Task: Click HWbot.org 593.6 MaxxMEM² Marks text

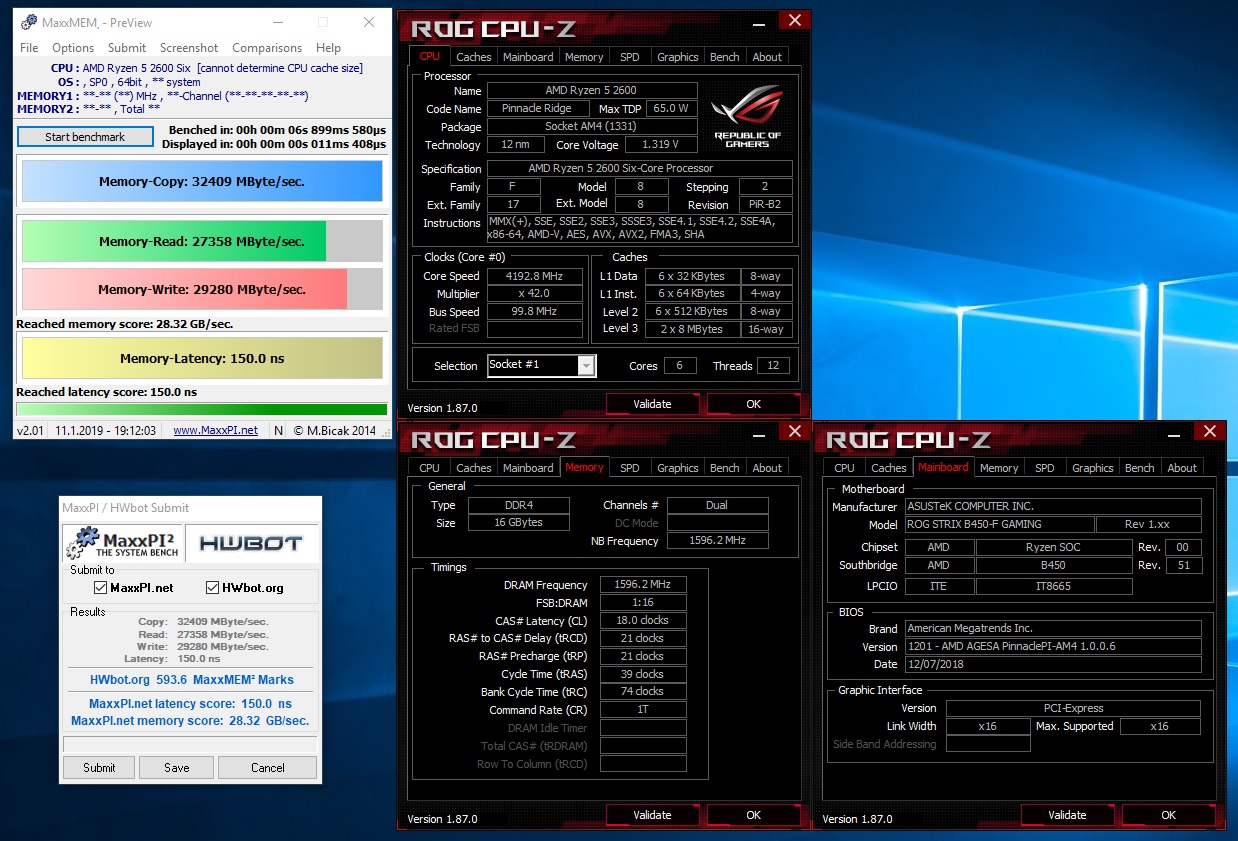Action: coord(192,680)
